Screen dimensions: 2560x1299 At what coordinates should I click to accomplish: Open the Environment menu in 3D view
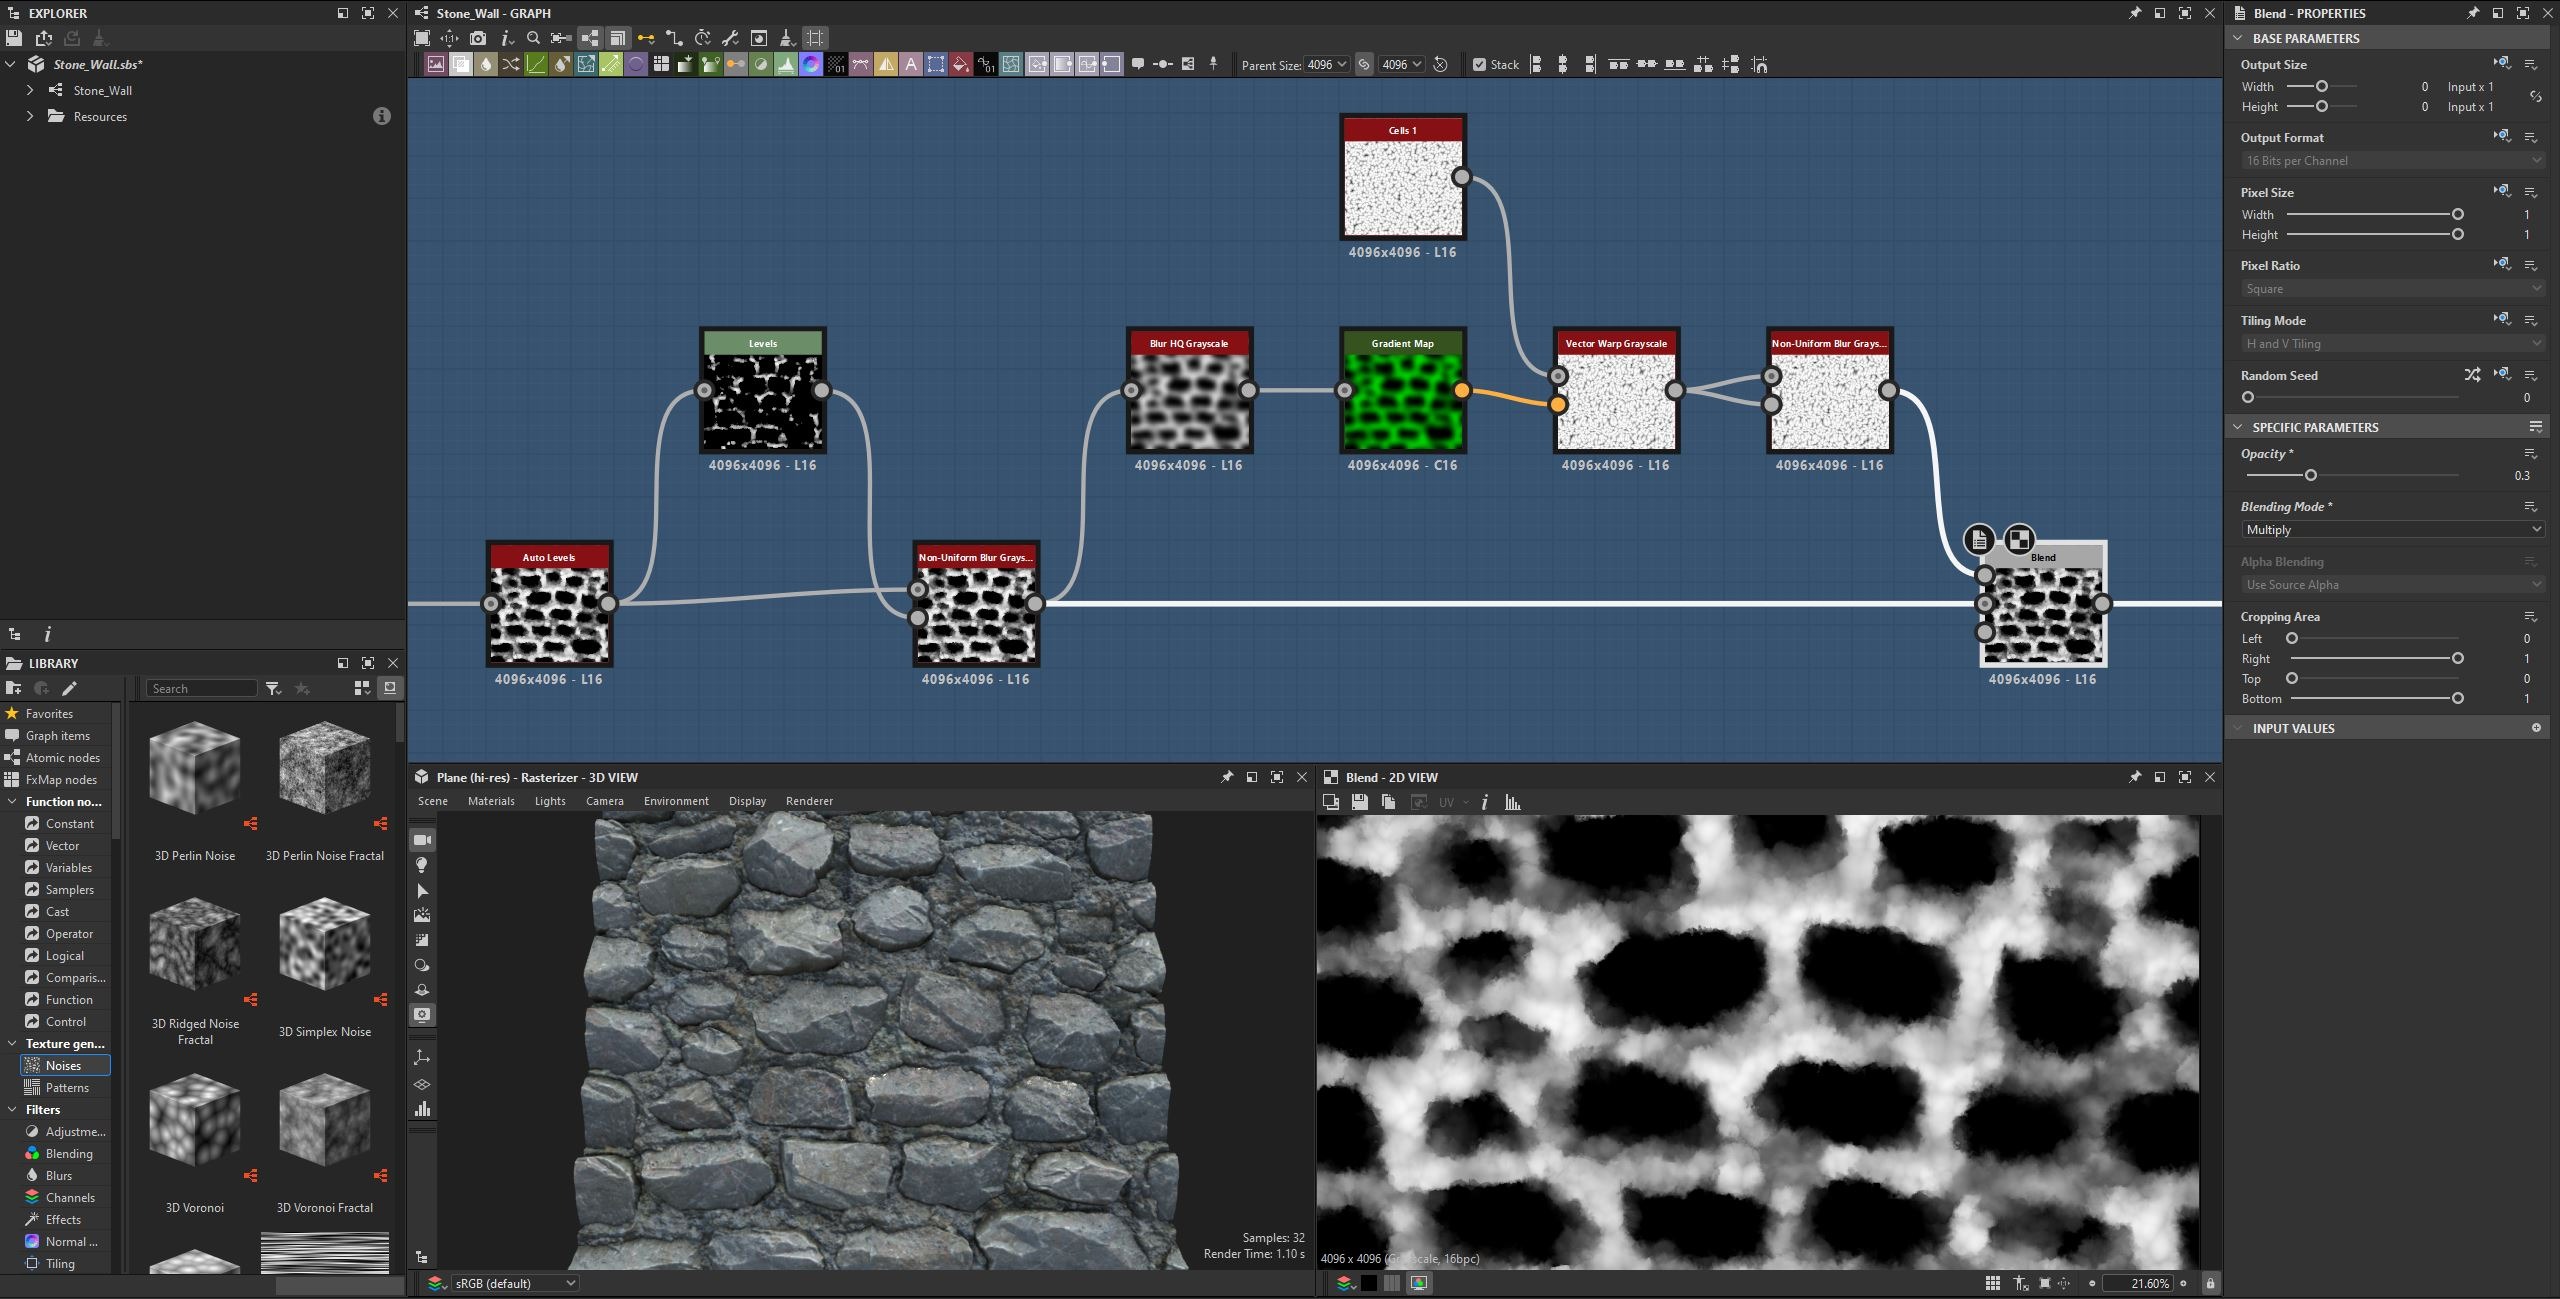pos(676,801)
